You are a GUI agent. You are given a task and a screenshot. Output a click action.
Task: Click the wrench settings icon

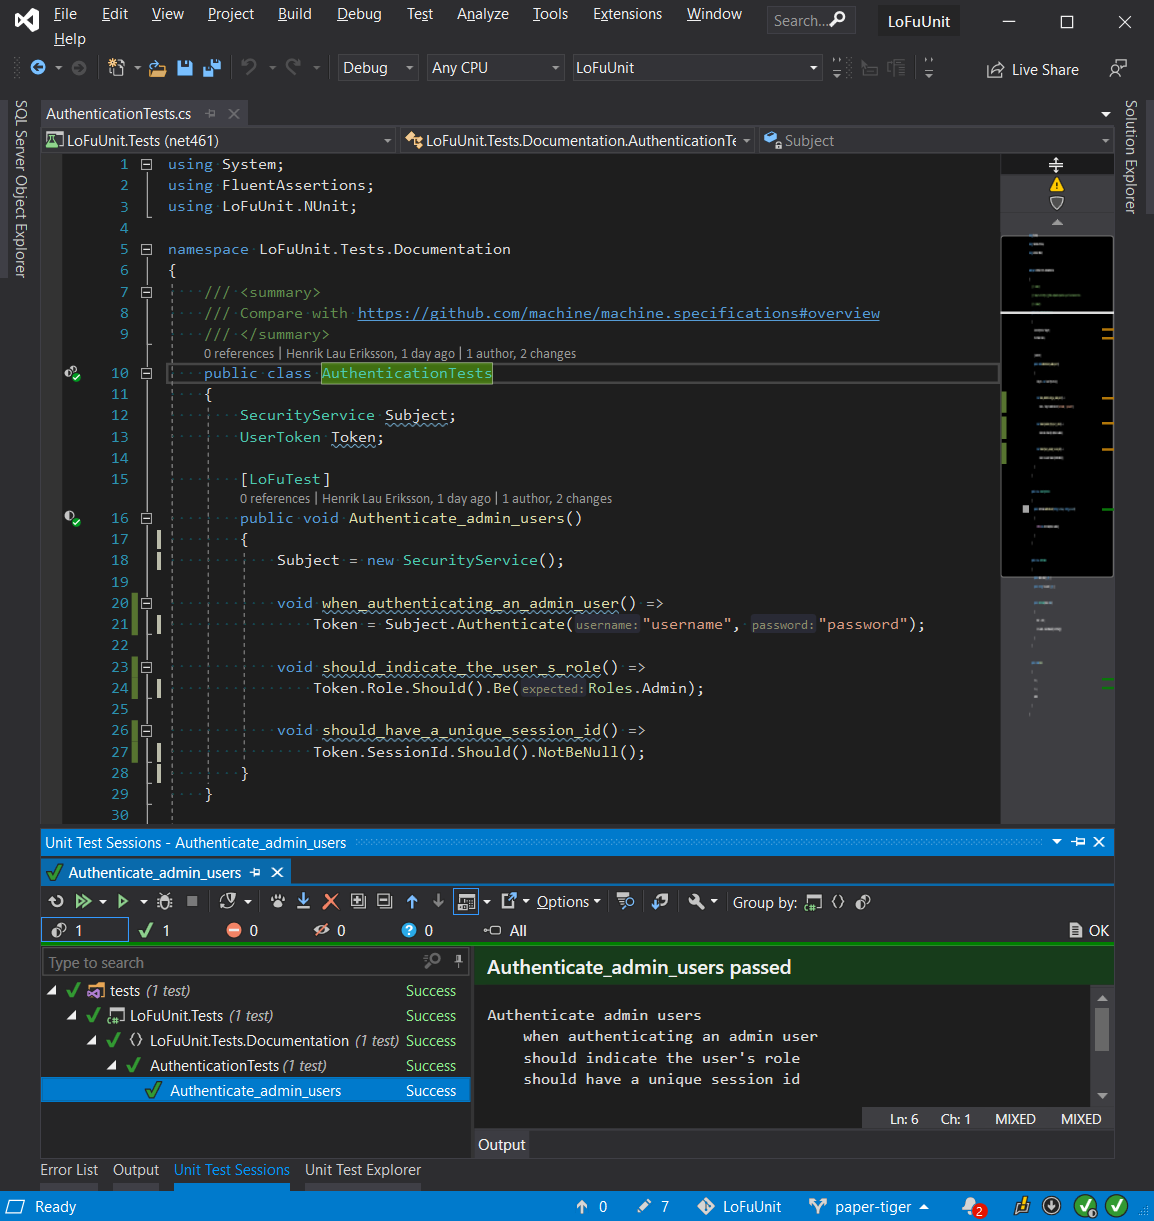click(x=697, y=901)
